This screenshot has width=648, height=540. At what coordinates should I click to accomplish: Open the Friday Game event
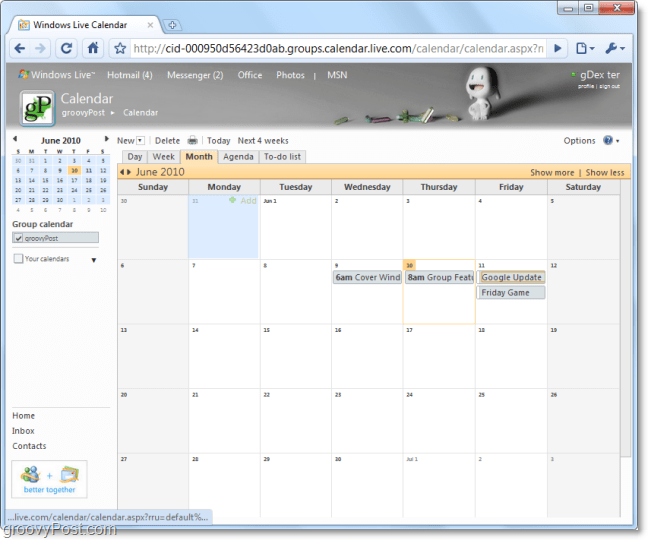click(x=511, y=293)
